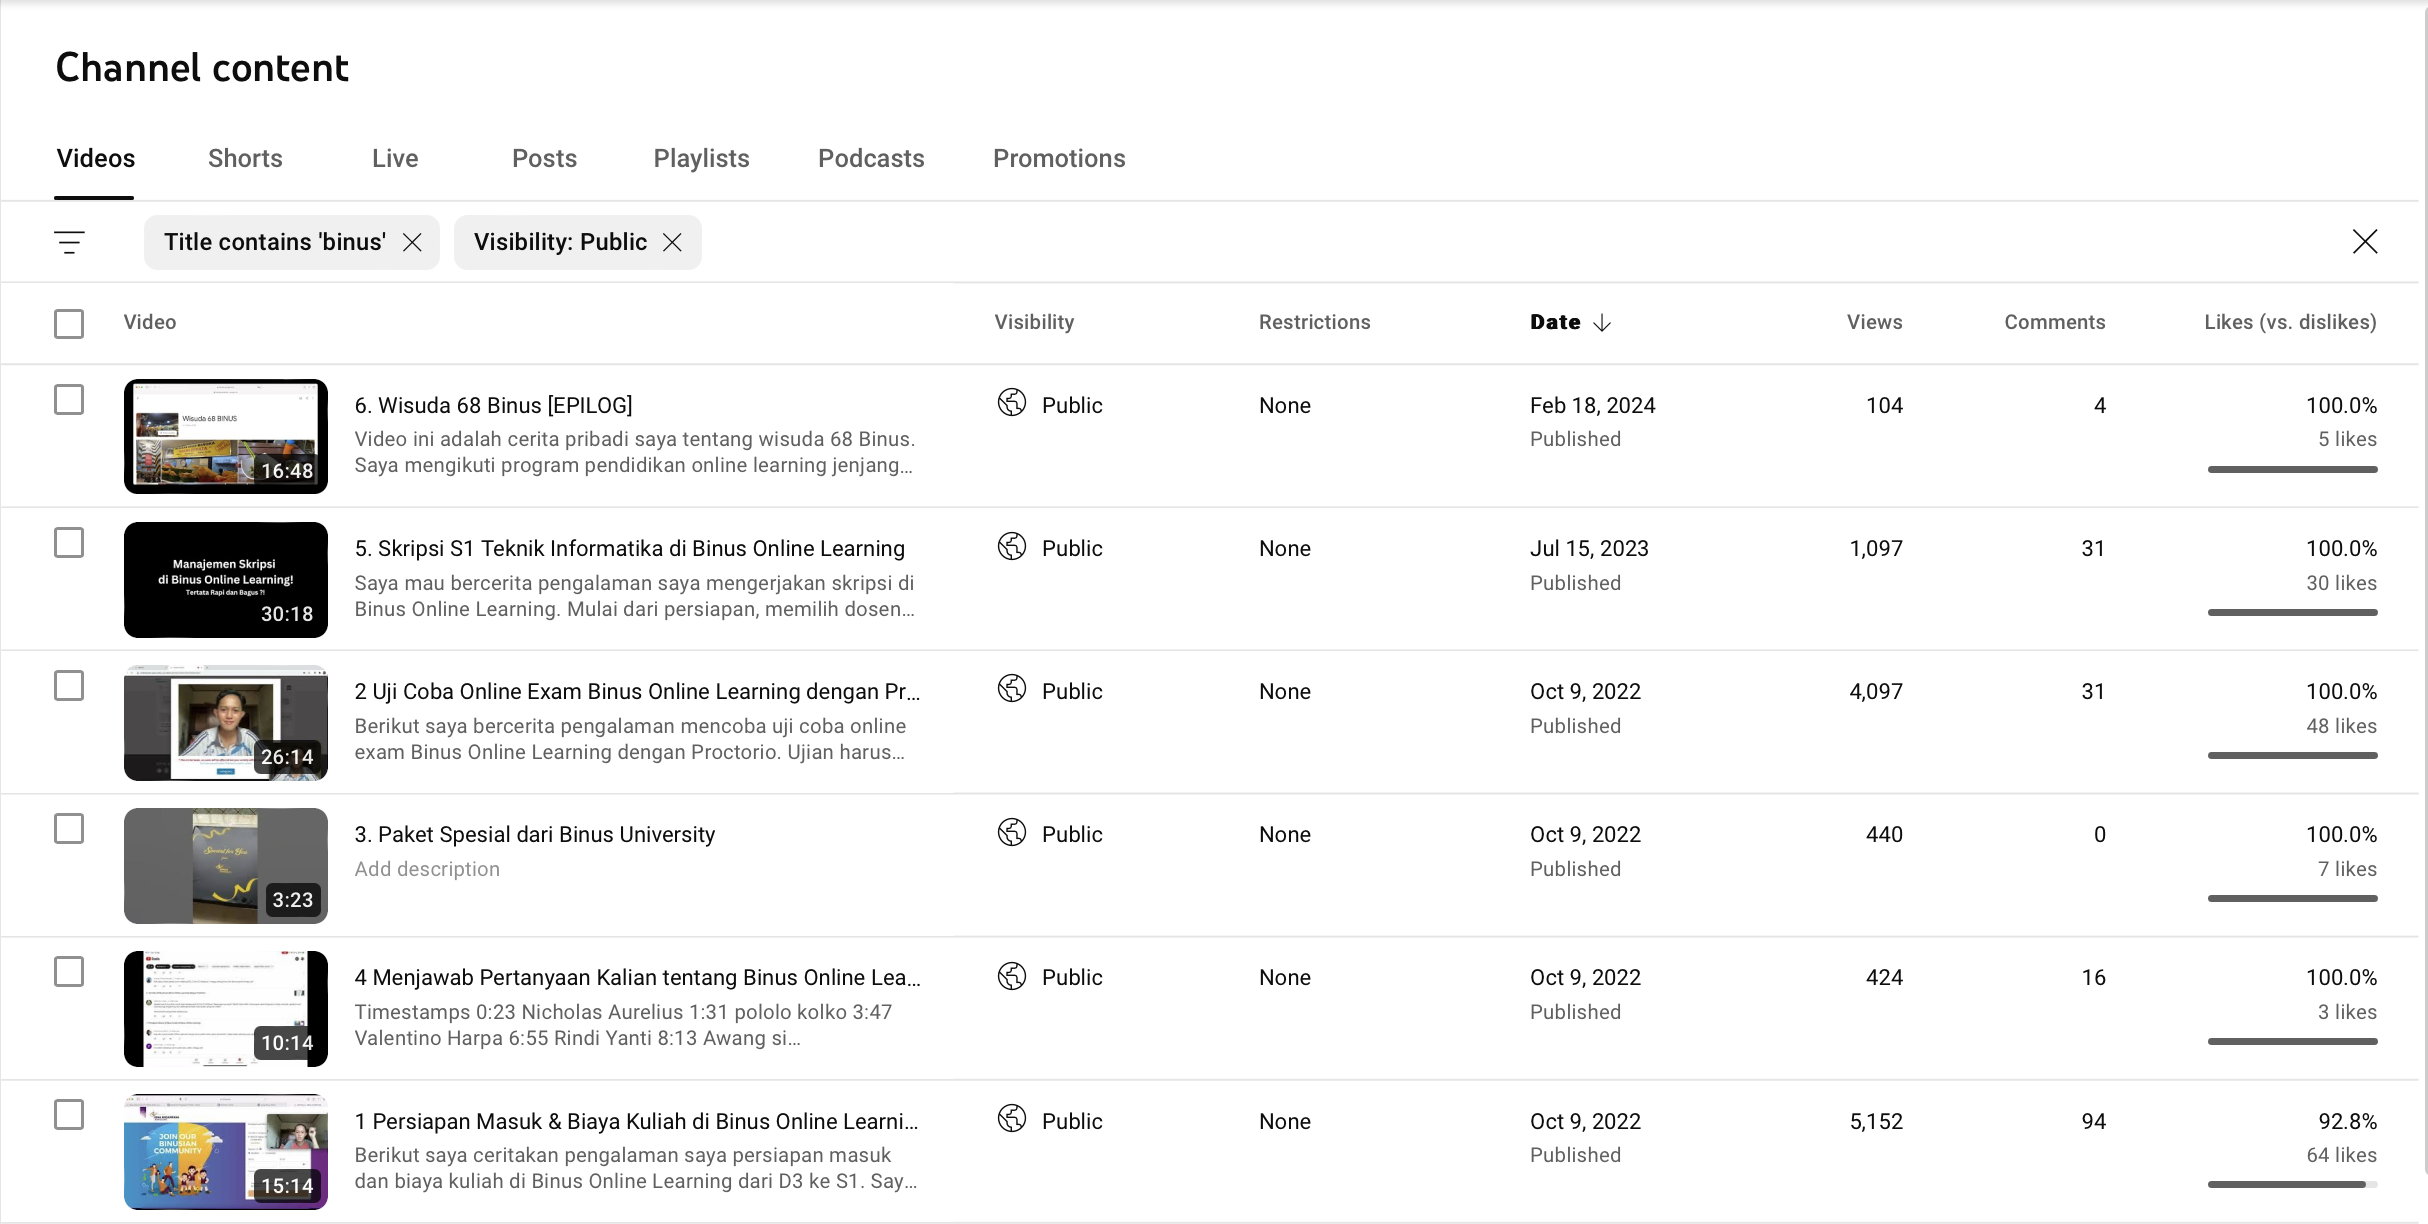Click the Uji Coba Online Exam video thumbnail
The height and width of the screenshot is (1224, 2428).
point(225,721)
